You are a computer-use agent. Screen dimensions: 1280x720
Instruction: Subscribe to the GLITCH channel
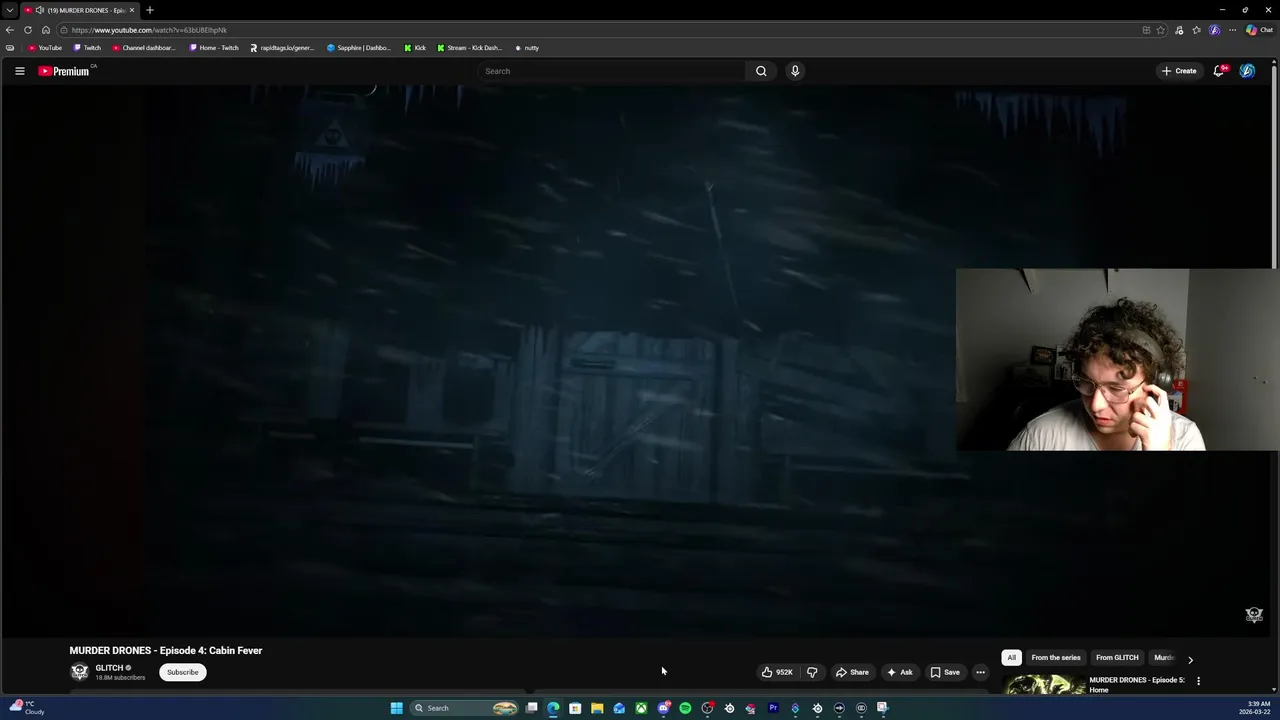pyautogui.click(x=182, y=672)
